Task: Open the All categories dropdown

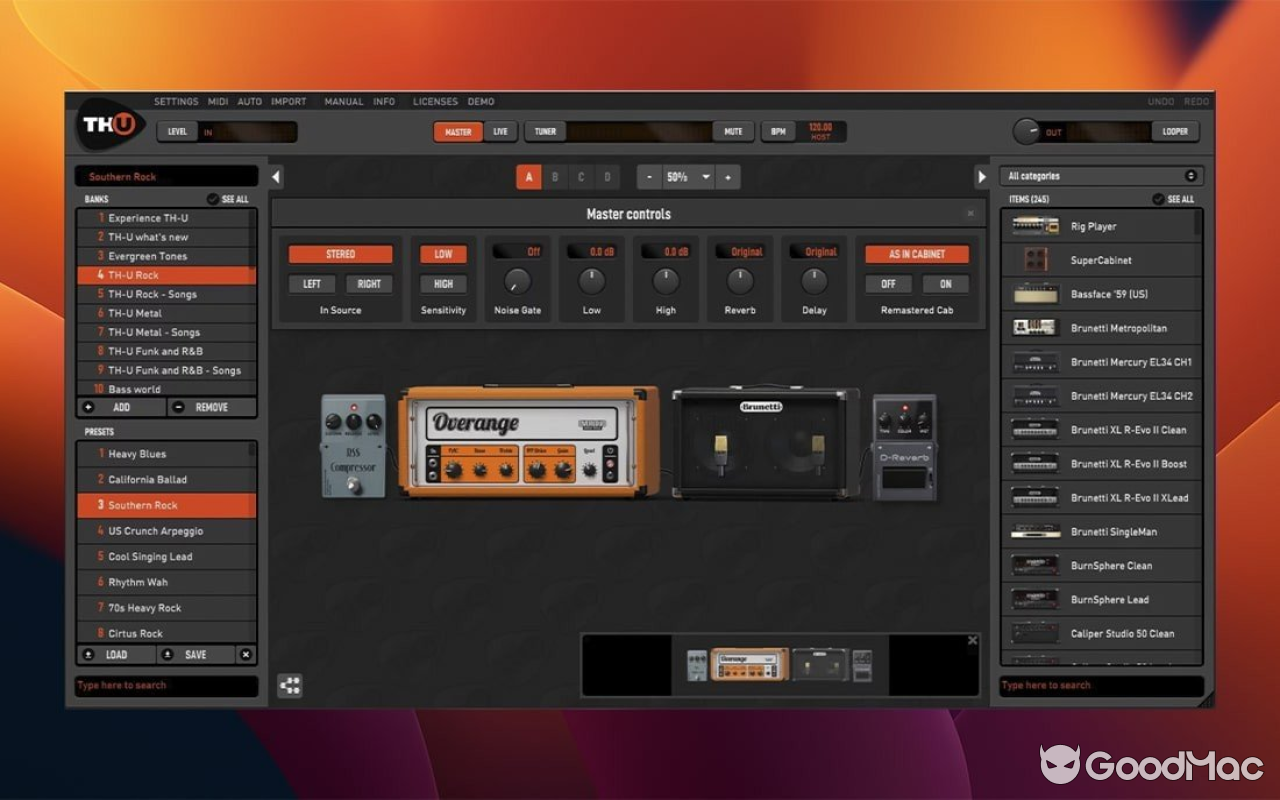Action: coord(1100,175)
